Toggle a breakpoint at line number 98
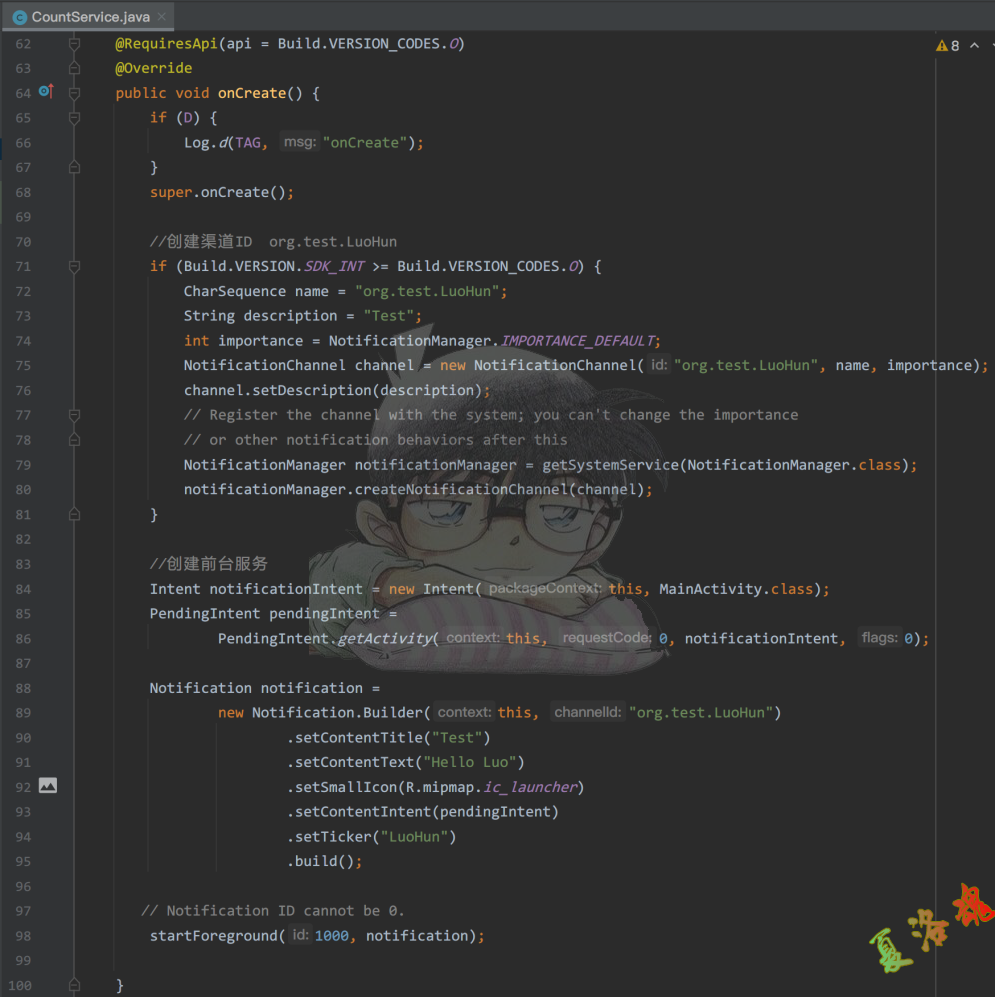The width and height of the screenshot is (995, 997). (x=23, y=936)
